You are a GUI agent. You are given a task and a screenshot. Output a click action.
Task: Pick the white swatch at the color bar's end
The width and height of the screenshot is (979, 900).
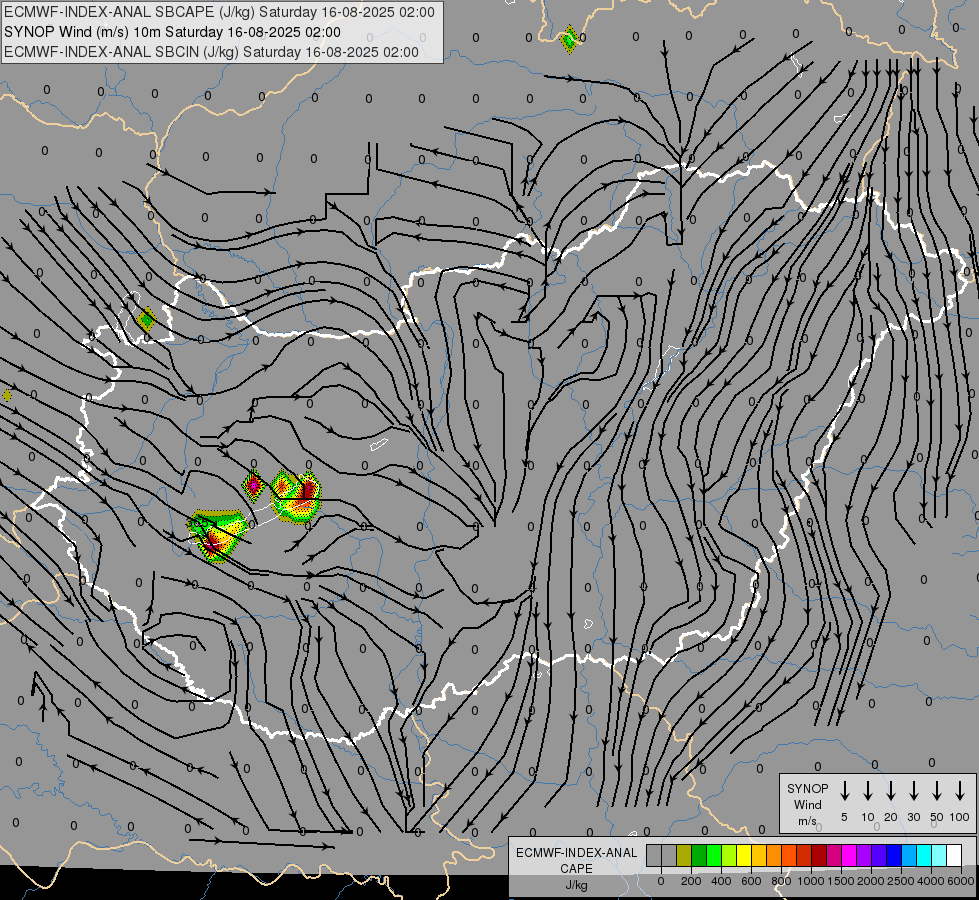pos(955,856)
